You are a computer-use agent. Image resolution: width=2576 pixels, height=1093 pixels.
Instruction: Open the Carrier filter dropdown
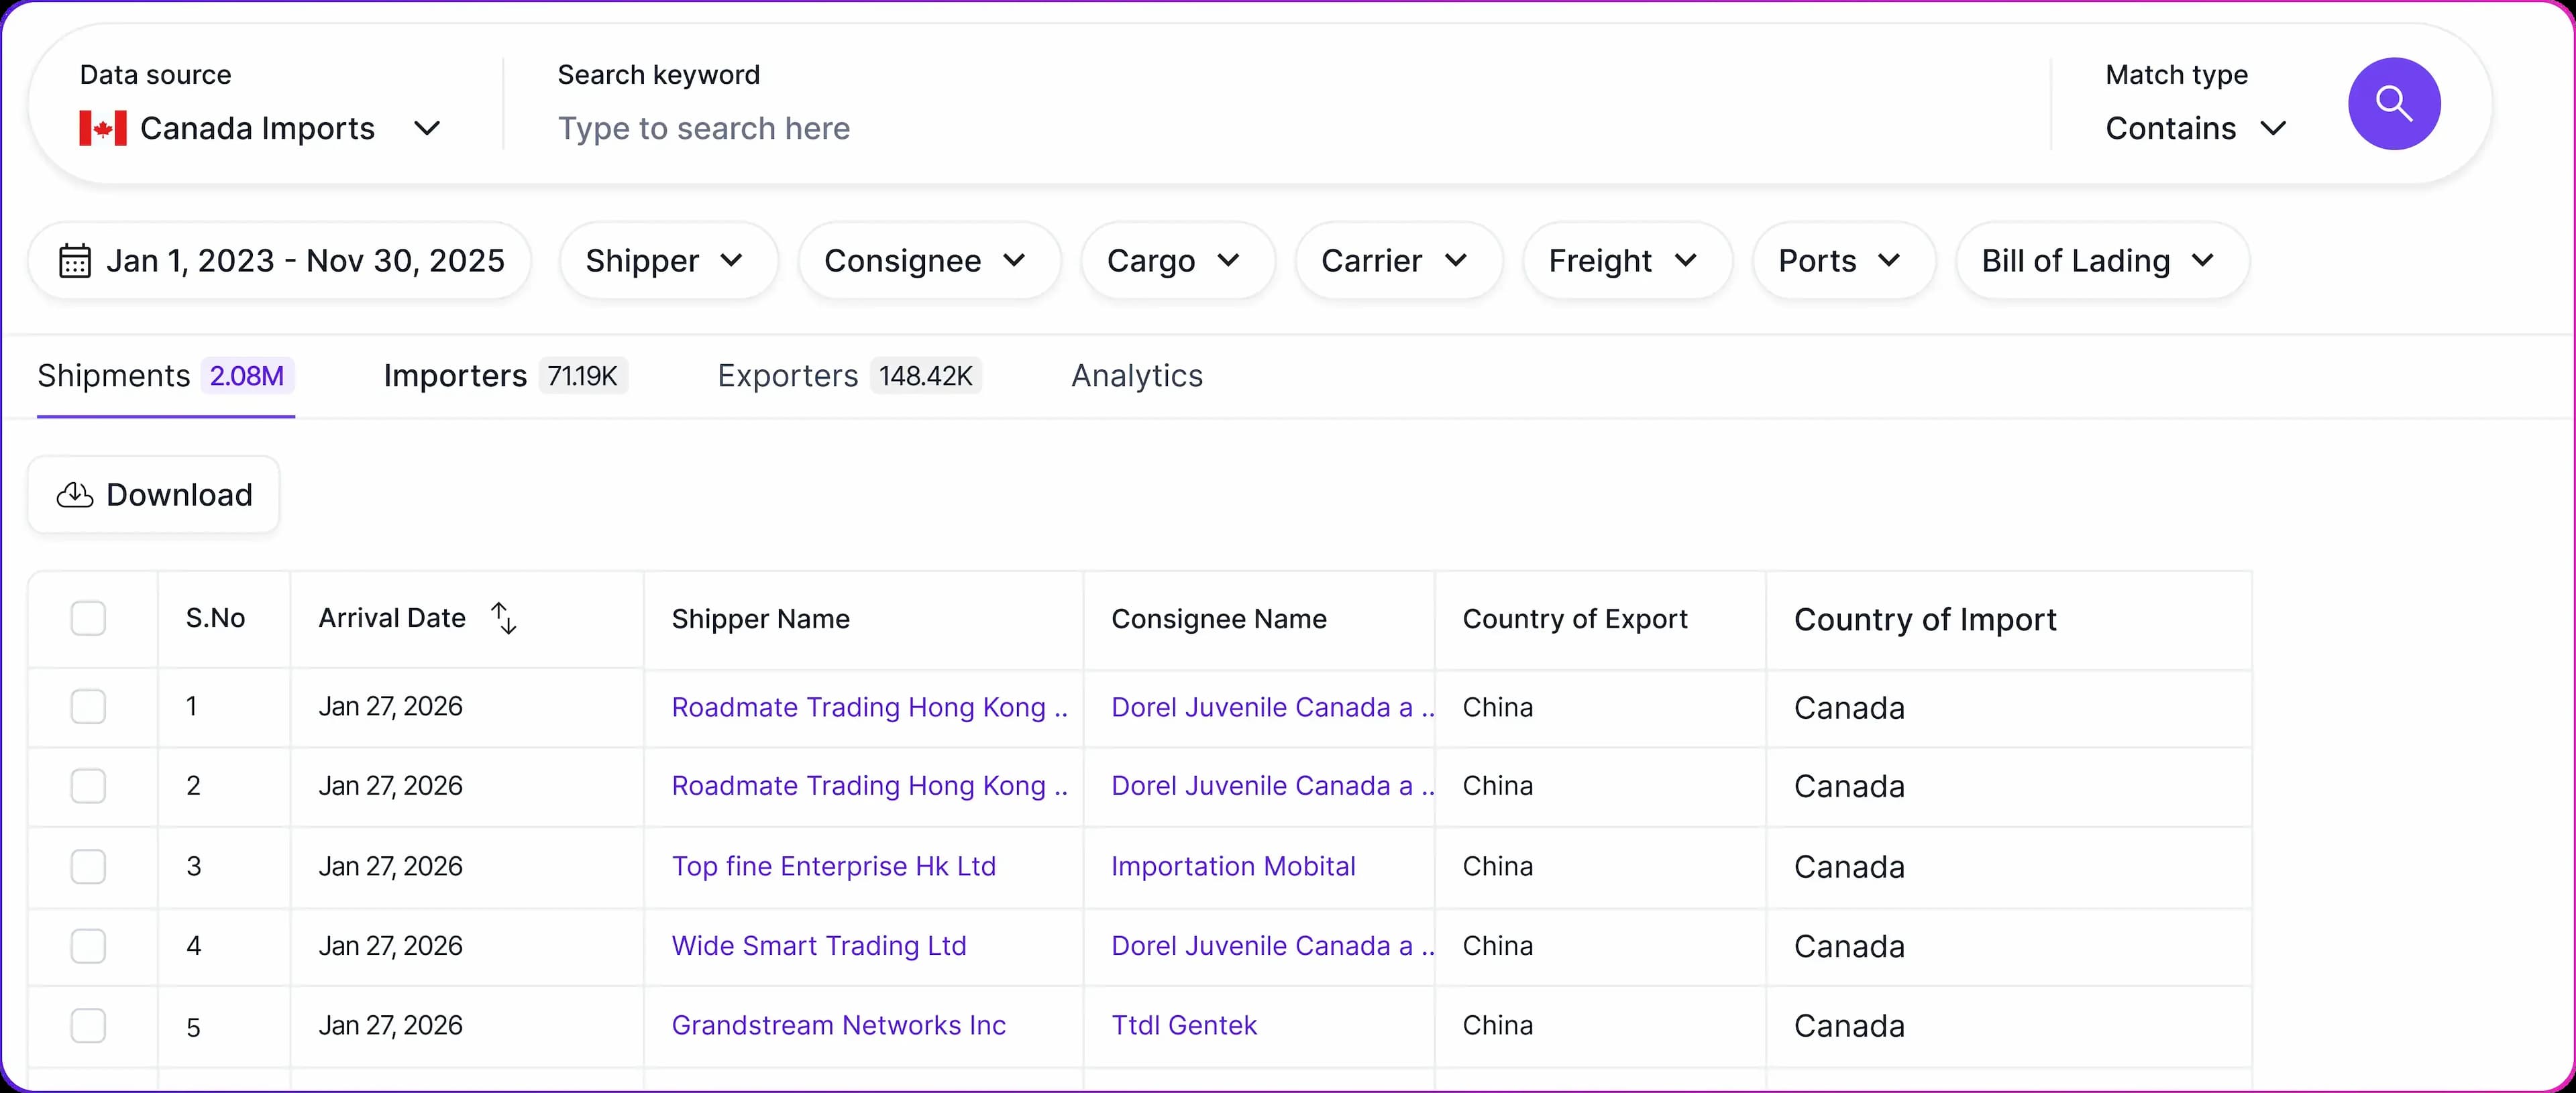pyautogui.click(x=1397, y=261)
